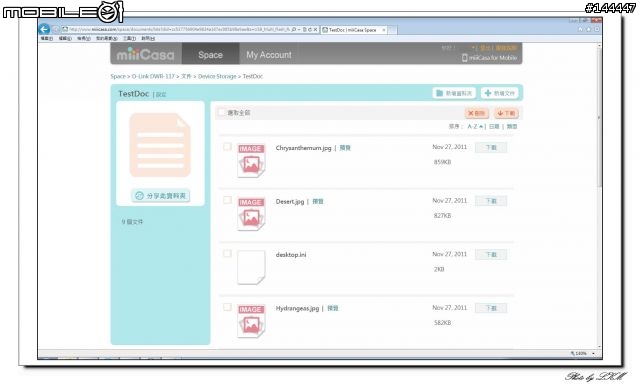Open a new browser tab

[392, 30]
